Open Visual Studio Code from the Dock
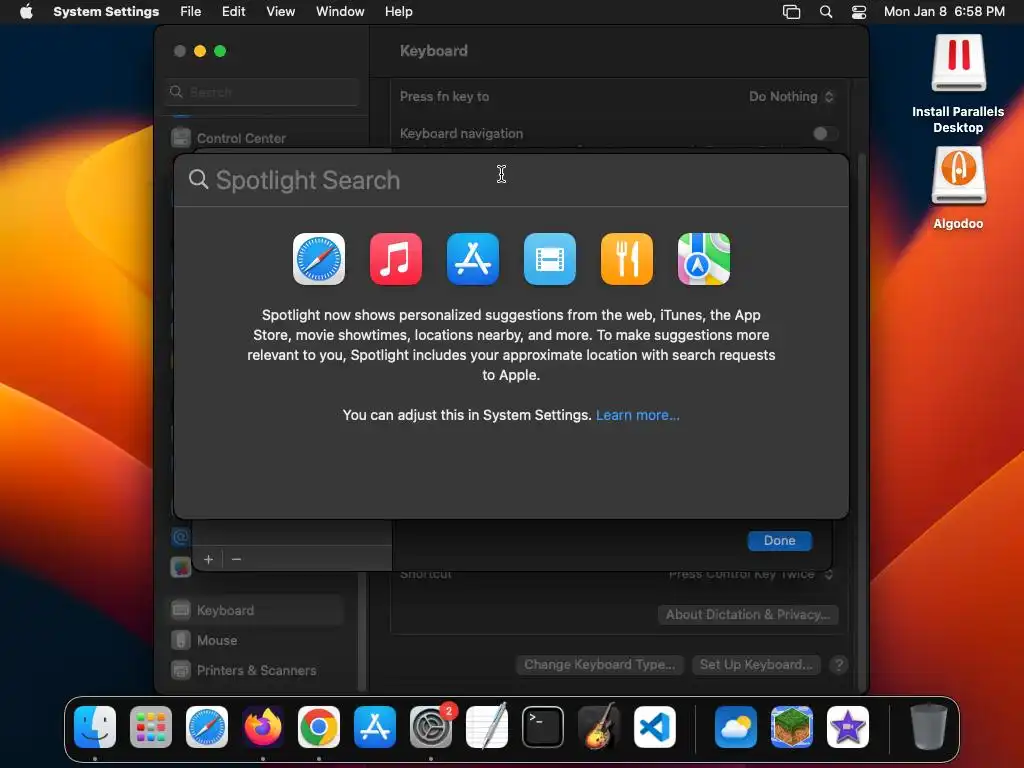The height and width of the screenshot is (768, 1024). pos(654,727)
